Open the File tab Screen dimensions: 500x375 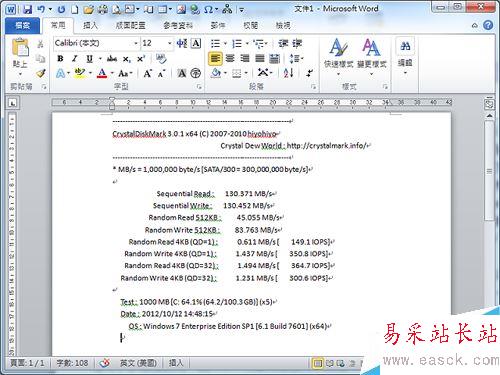pyautogui.click(x=22, y=25)
